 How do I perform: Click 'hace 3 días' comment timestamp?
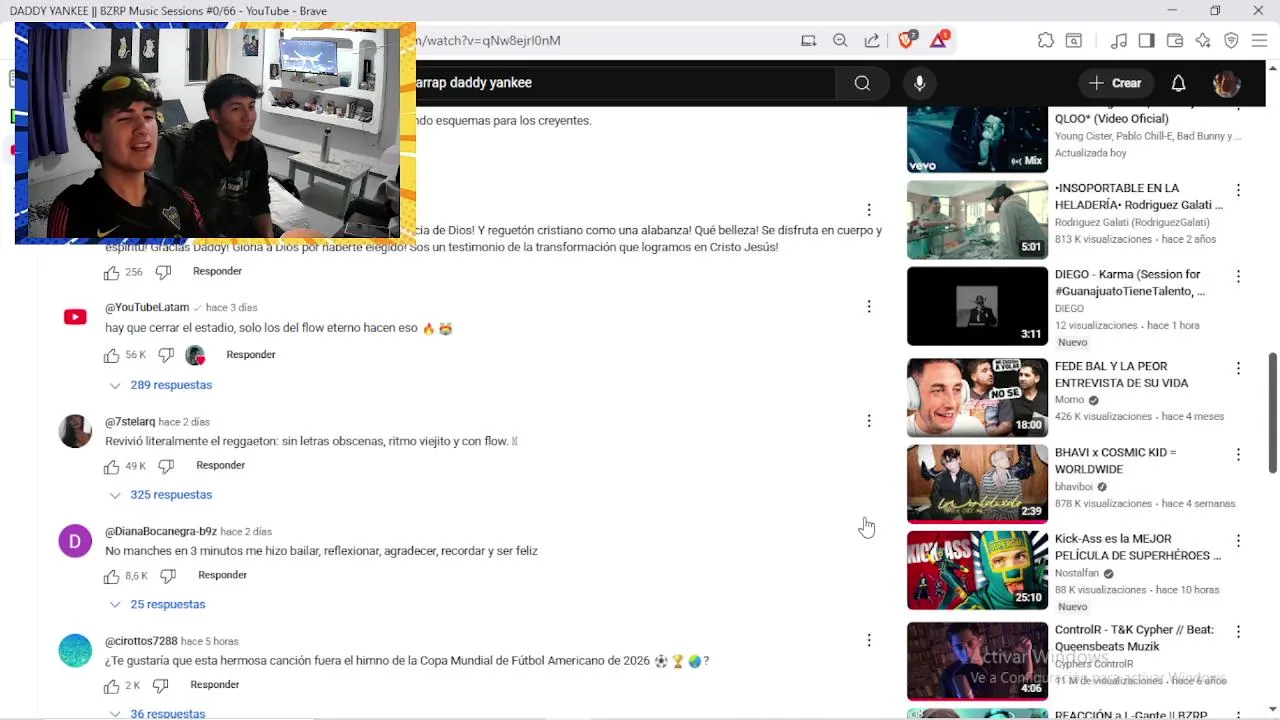click(231, 308)
